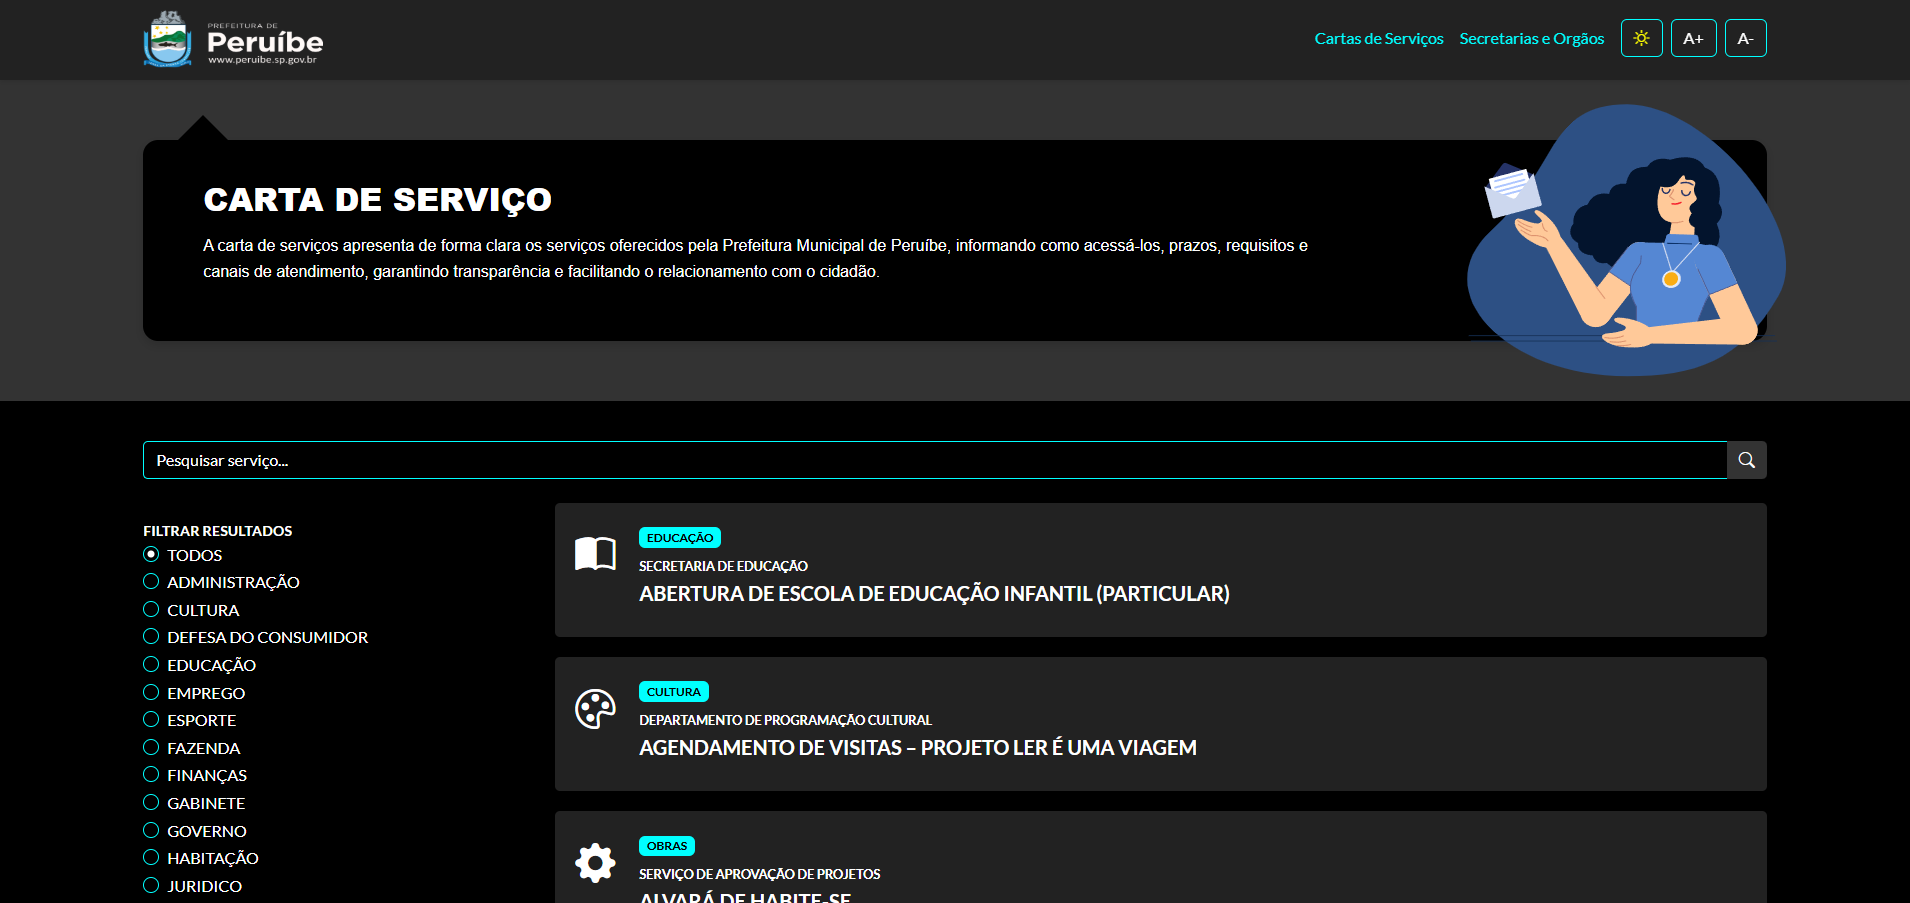Screen dimensions: 1910x903
Task: Click the Secretaria de Educação label
Action: click(x=723, y=566)
